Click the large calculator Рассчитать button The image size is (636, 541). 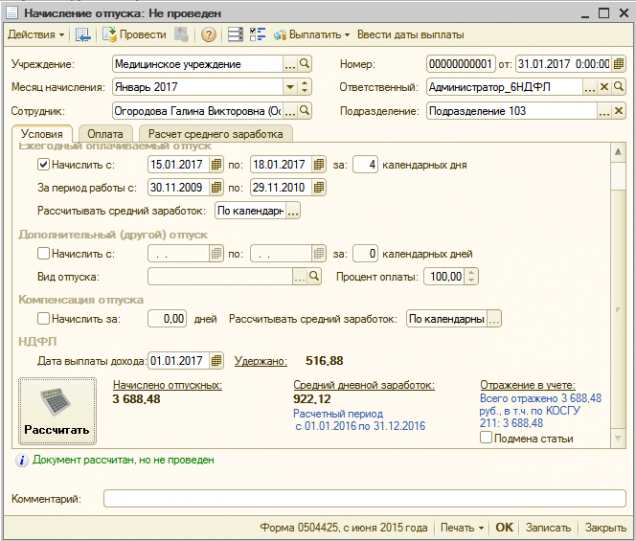(x=57, y=410)
